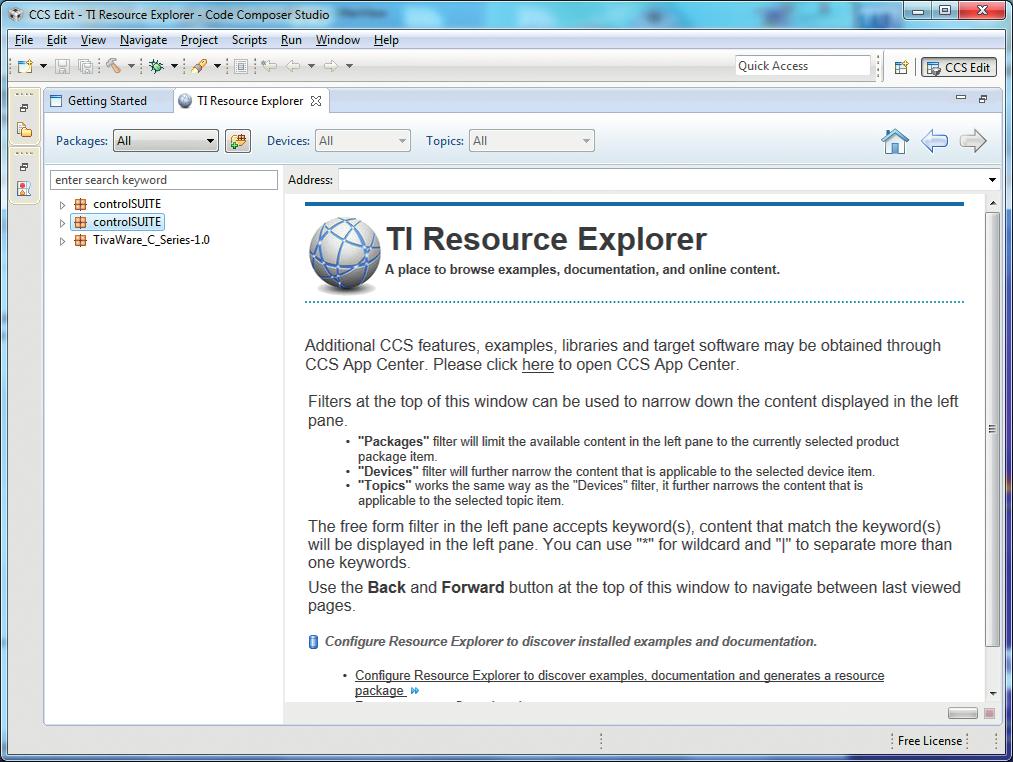
Task: Click the gray Forward arrow icon
Action: tap(973, 141)
